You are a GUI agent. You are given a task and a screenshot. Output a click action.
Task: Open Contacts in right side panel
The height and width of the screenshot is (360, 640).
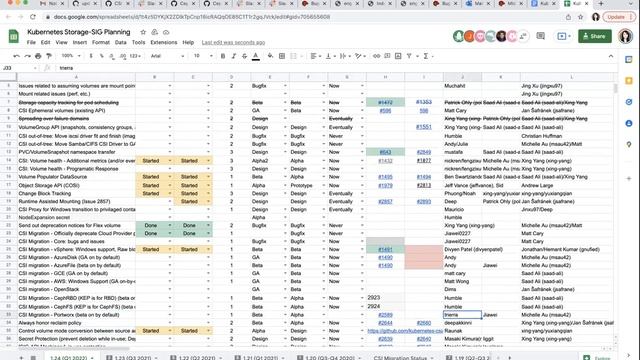[x=629, y=123]
